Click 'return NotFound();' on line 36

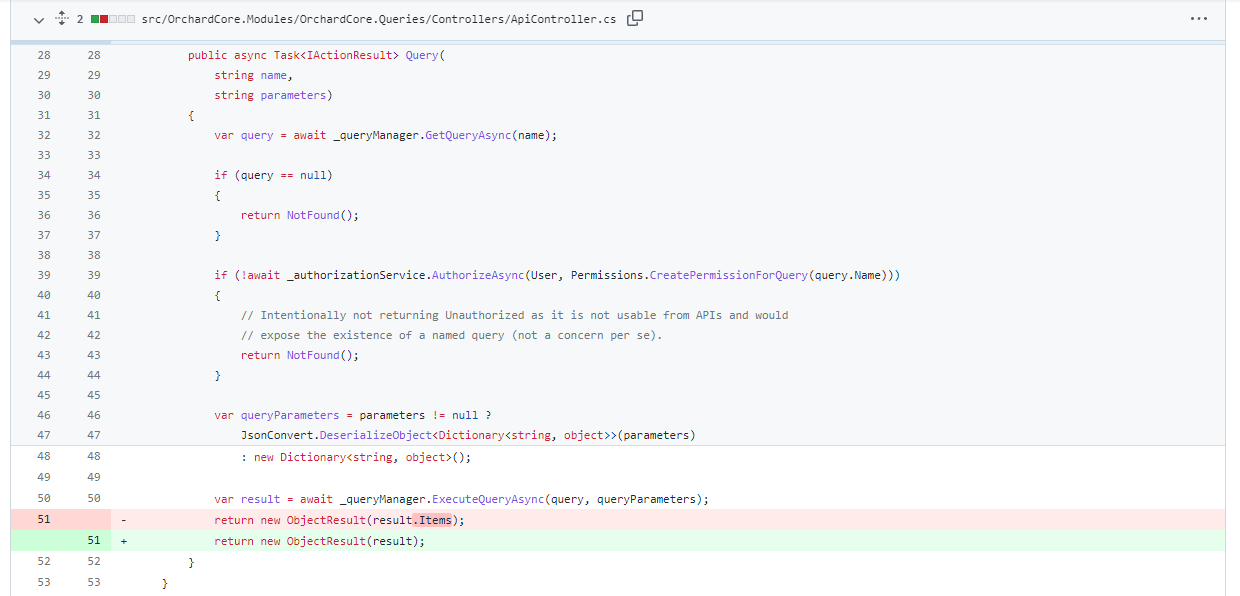(x=299, y=215)
